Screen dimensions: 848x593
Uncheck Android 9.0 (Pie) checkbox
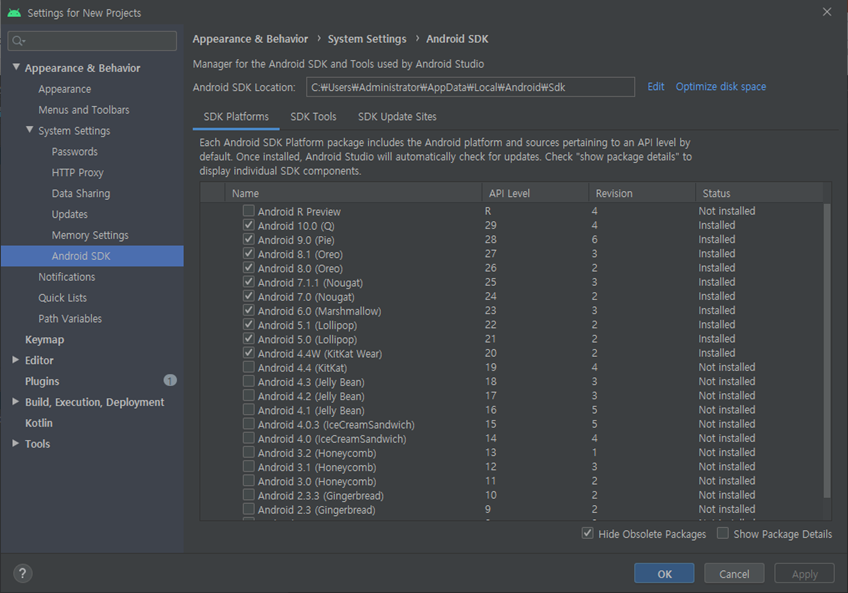tap(248, 239)
